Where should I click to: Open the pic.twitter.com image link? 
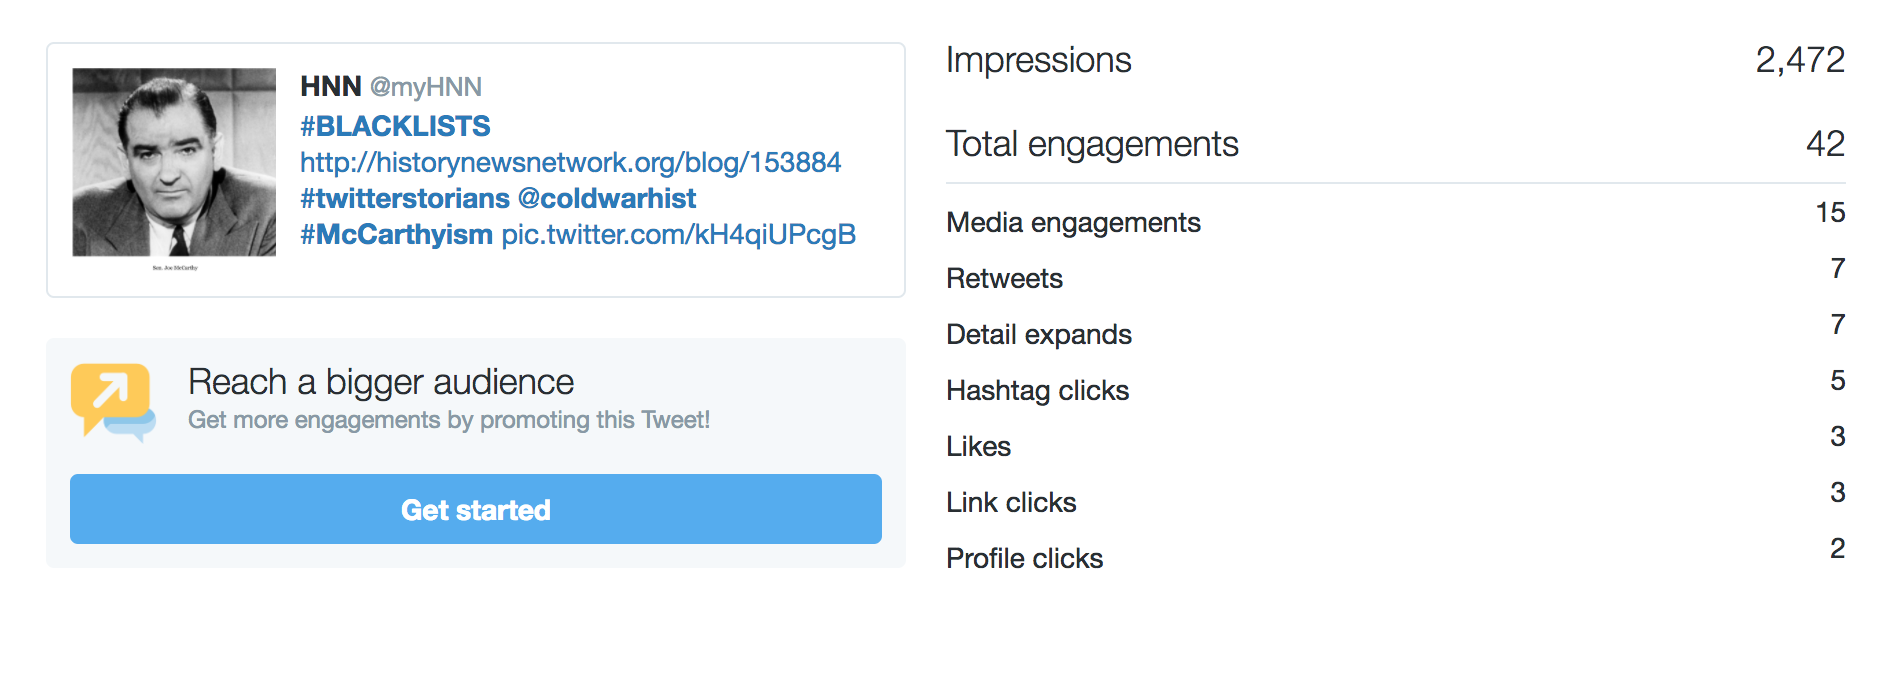678,234
